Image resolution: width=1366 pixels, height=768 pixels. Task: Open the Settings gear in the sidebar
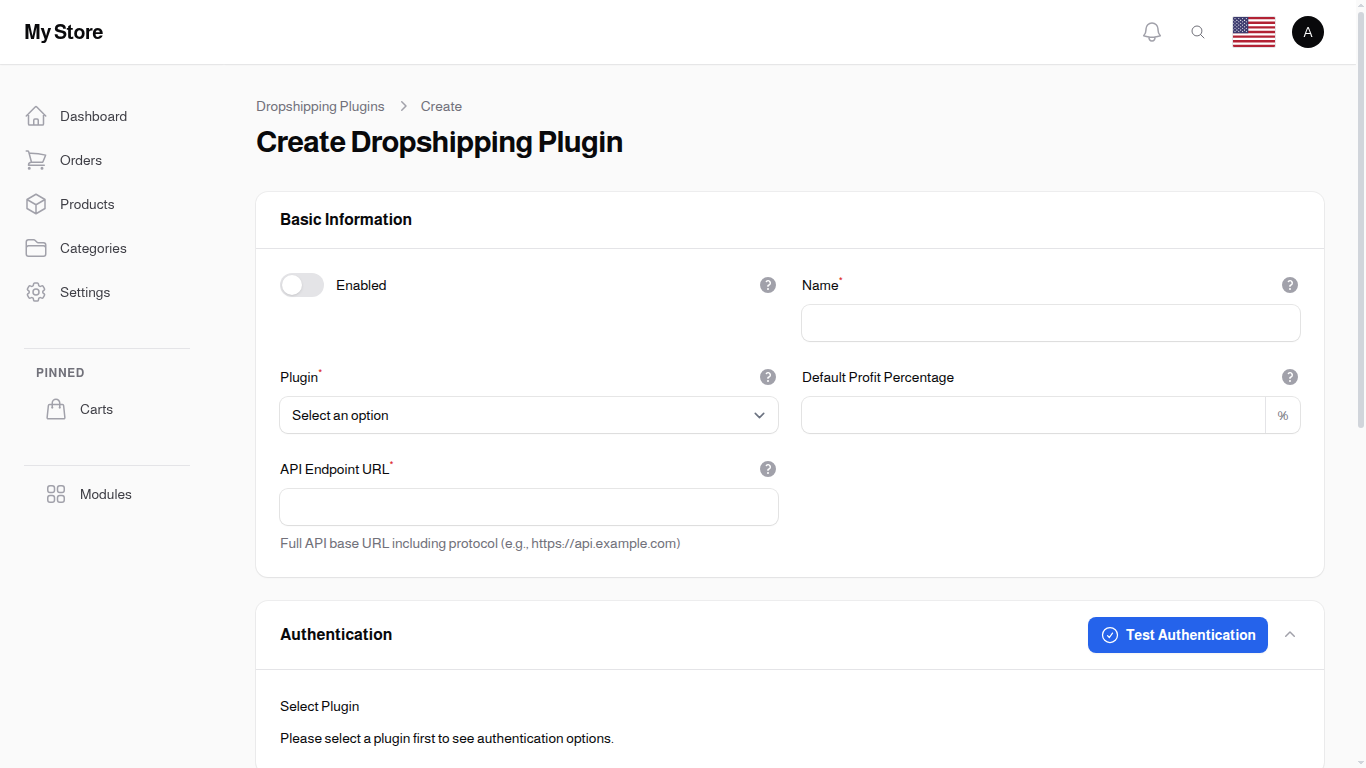[36, 292]
